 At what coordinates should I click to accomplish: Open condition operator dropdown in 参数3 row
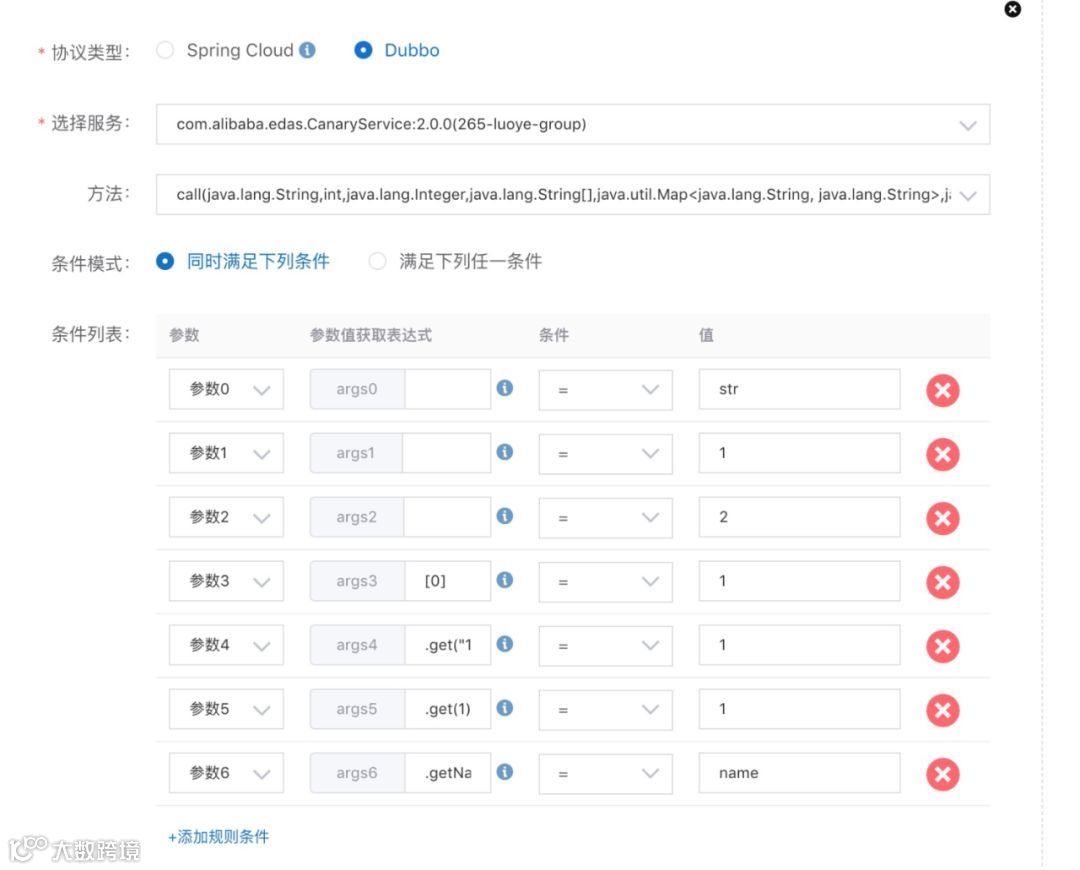coord(605,582)
